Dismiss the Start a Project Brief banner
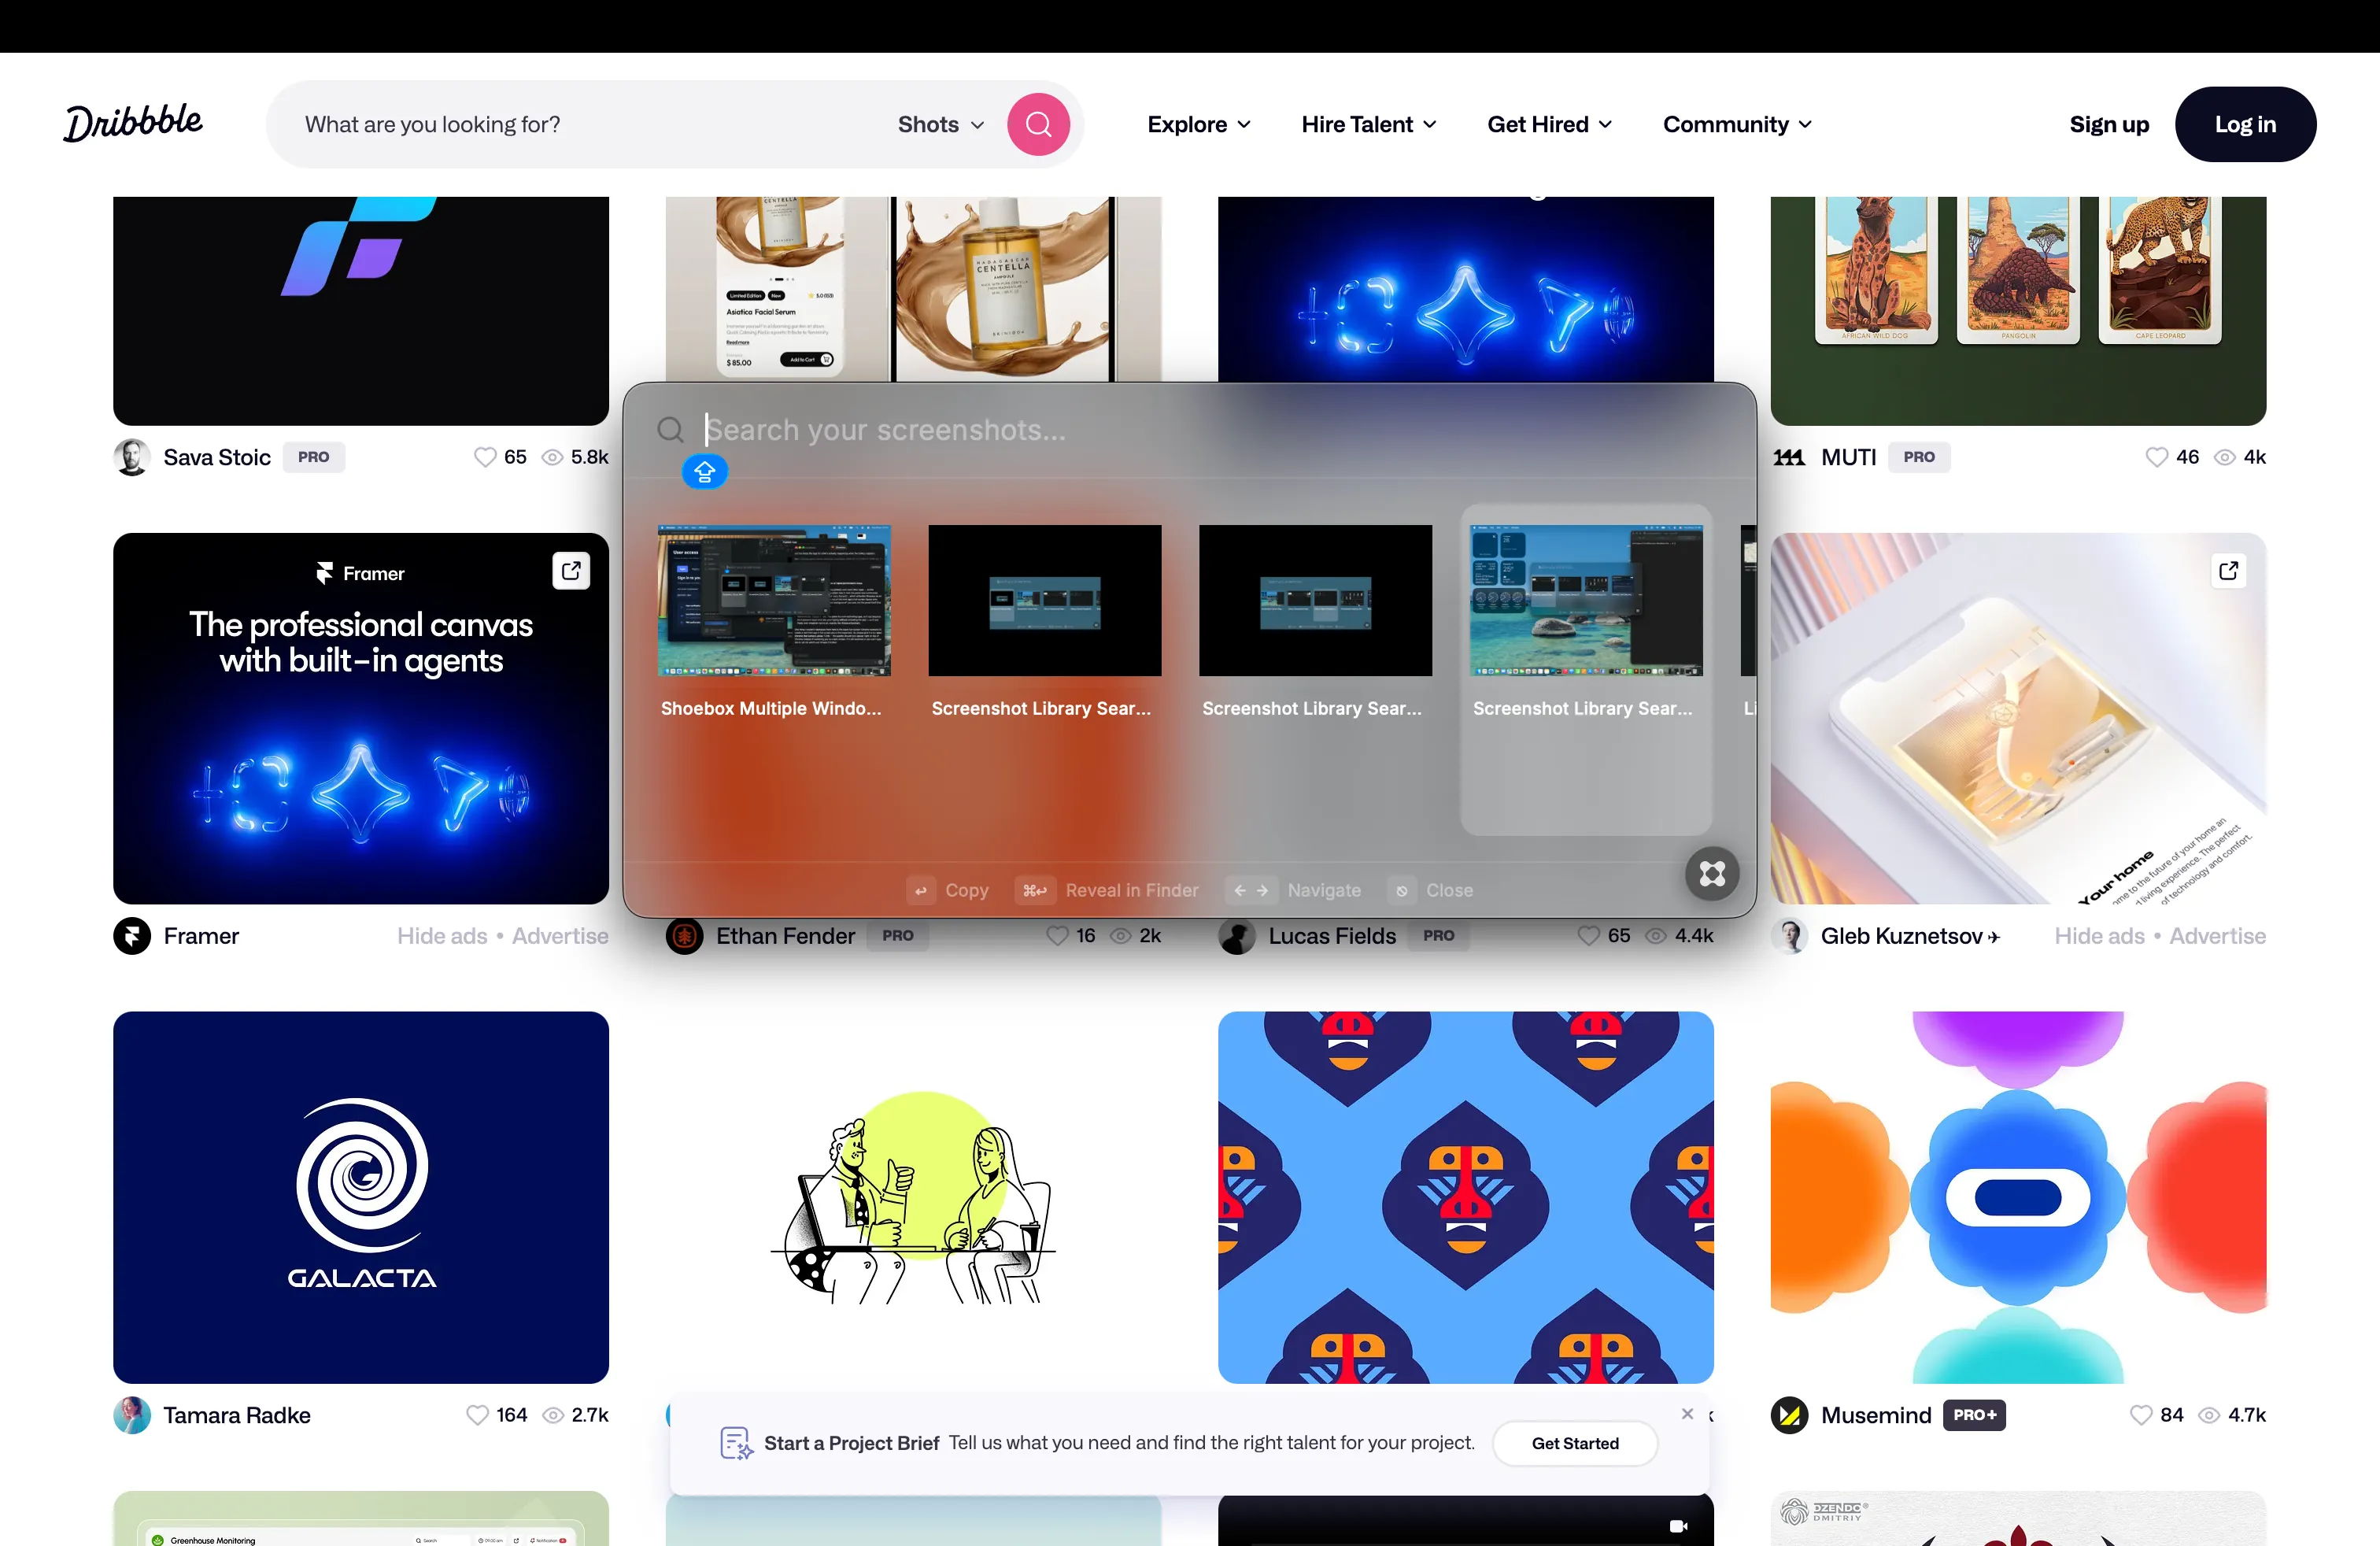 tap(1687, 1413)
